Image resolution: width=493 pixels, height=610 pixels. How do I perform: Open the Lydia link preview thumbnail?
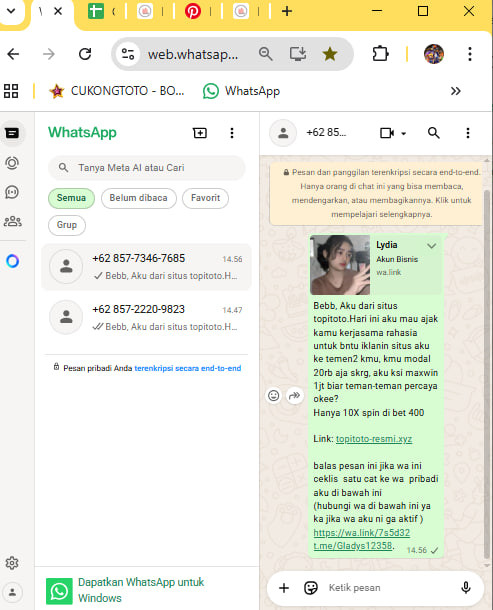click(x=340, y=265)
